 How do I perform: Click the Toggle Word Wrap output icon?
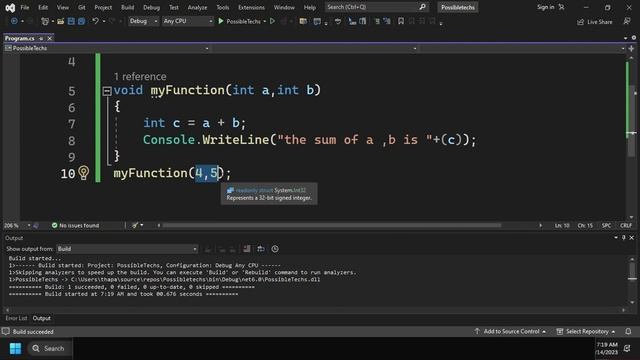click(261, 249)
